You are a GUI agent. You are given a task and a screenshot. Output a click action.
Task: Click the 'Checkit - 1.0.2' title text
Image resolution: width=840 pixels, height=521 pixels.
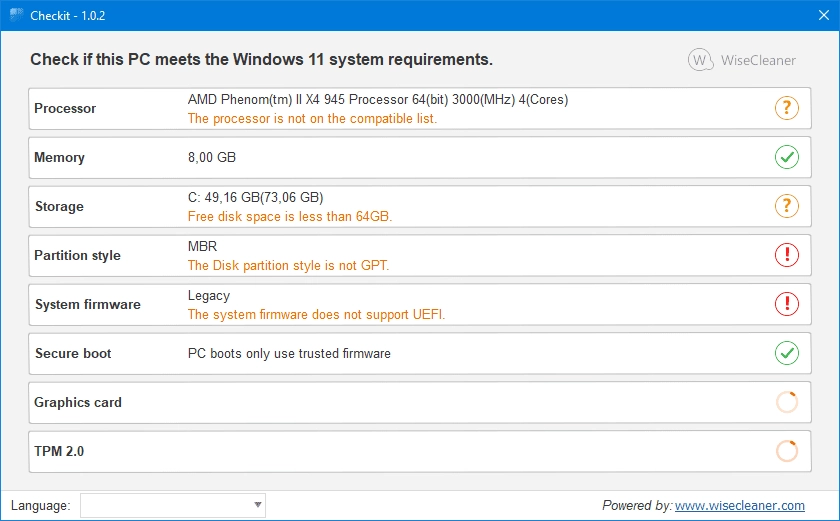(68, 16)
